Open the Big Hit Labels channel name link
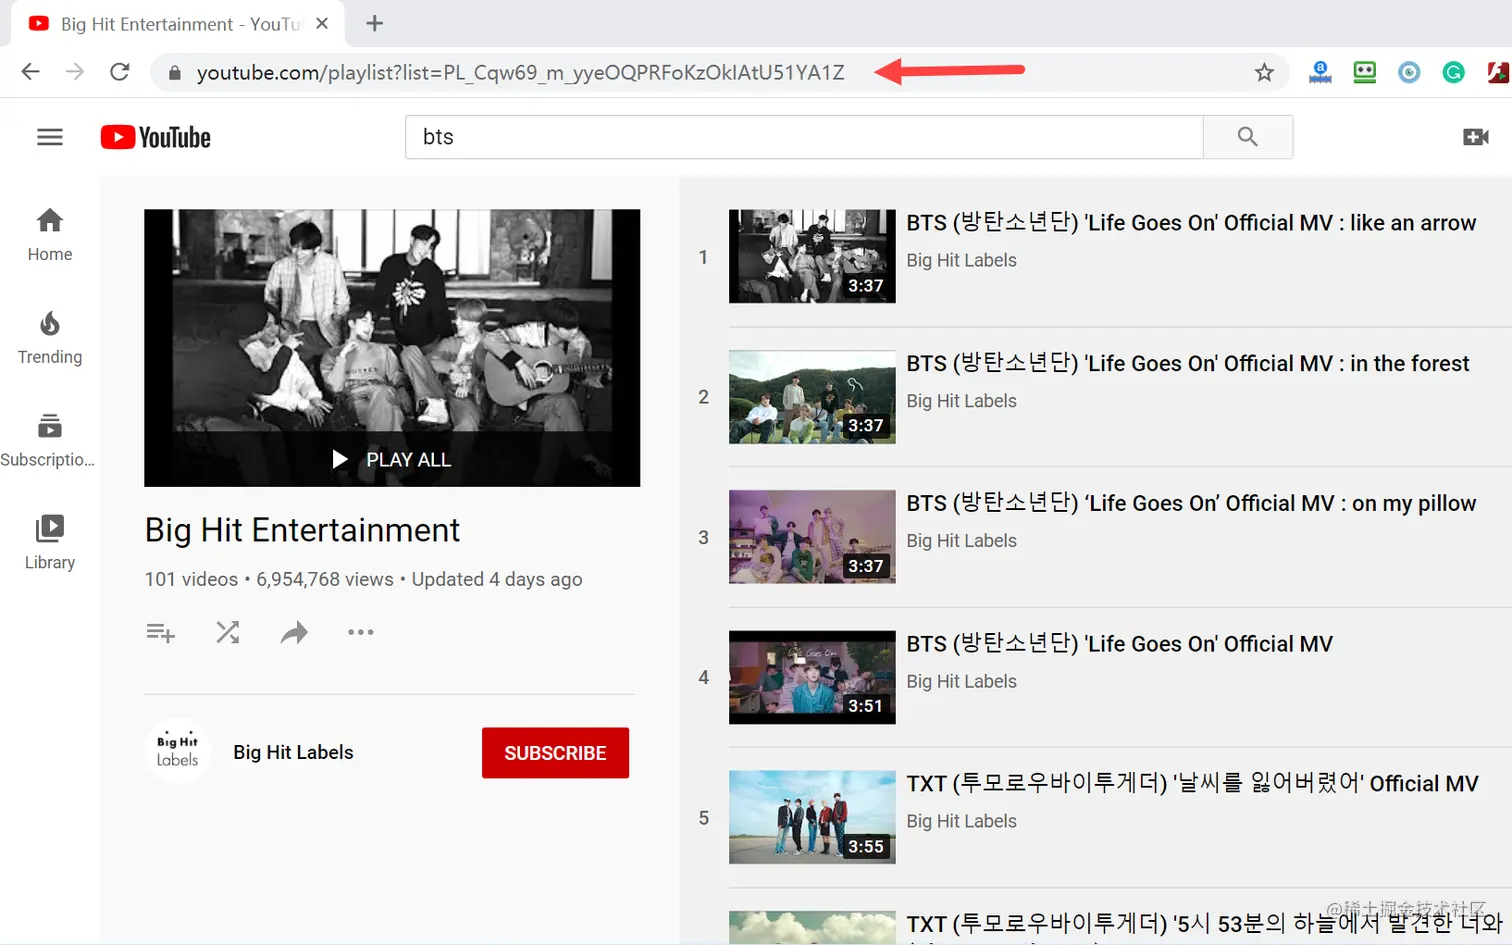1512x945 pixels. pyautogui.click(x=293, y=752)
